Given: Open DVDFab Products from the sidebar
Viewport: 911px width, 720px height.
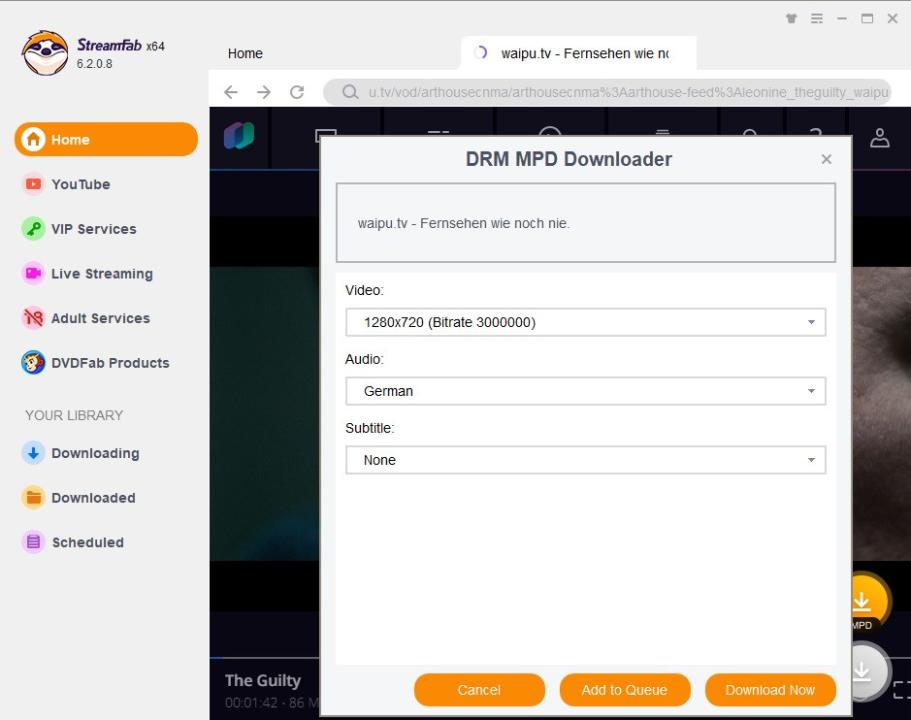Looking at the screenshot, I should (34, 363).
